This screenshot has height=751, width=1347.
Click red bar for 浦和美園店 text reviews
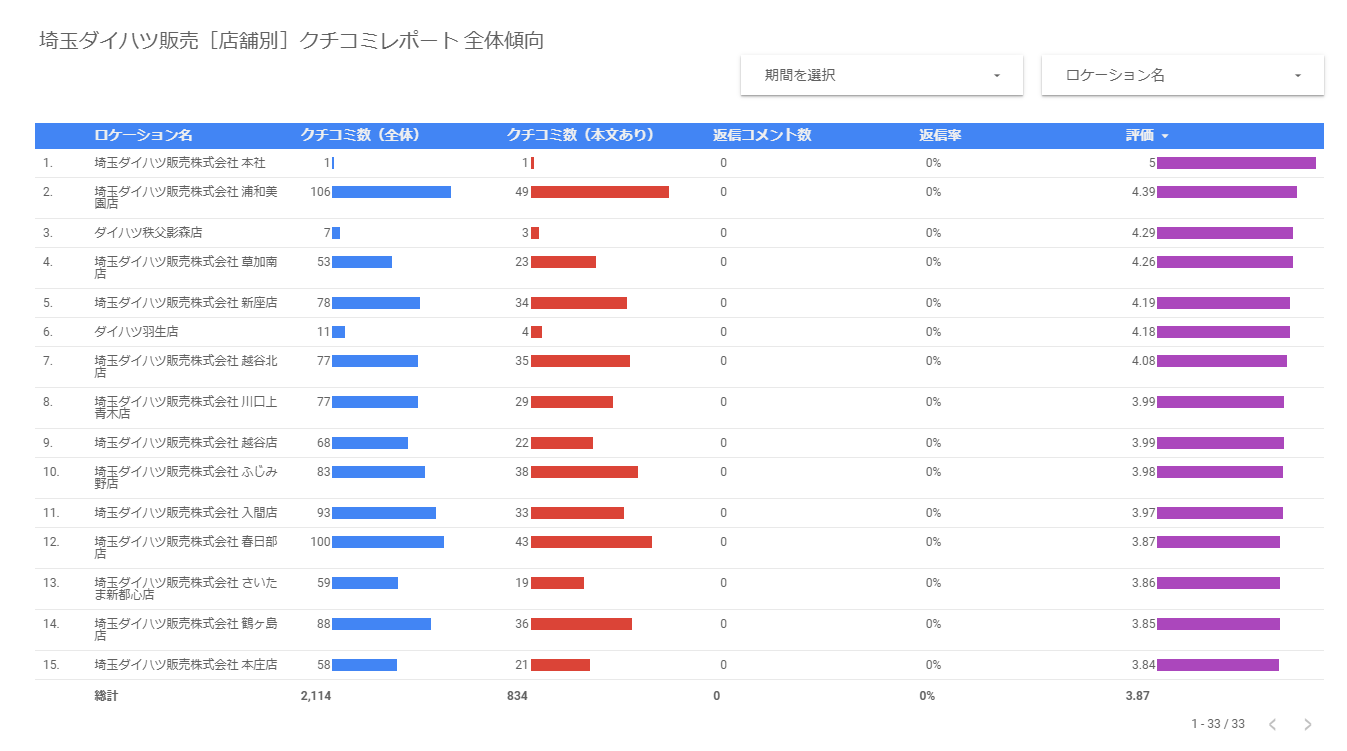pyautogui.click(x=600, y=192)
